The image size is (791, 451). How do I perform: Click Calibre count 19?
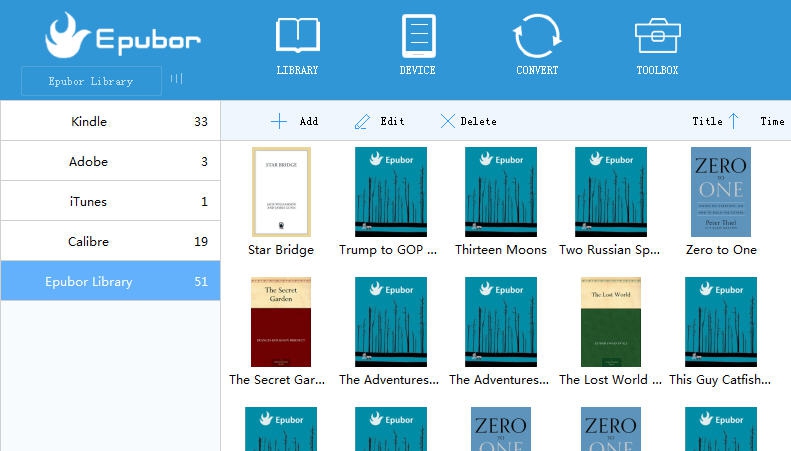pyautogui.click(x=201, y=242)
